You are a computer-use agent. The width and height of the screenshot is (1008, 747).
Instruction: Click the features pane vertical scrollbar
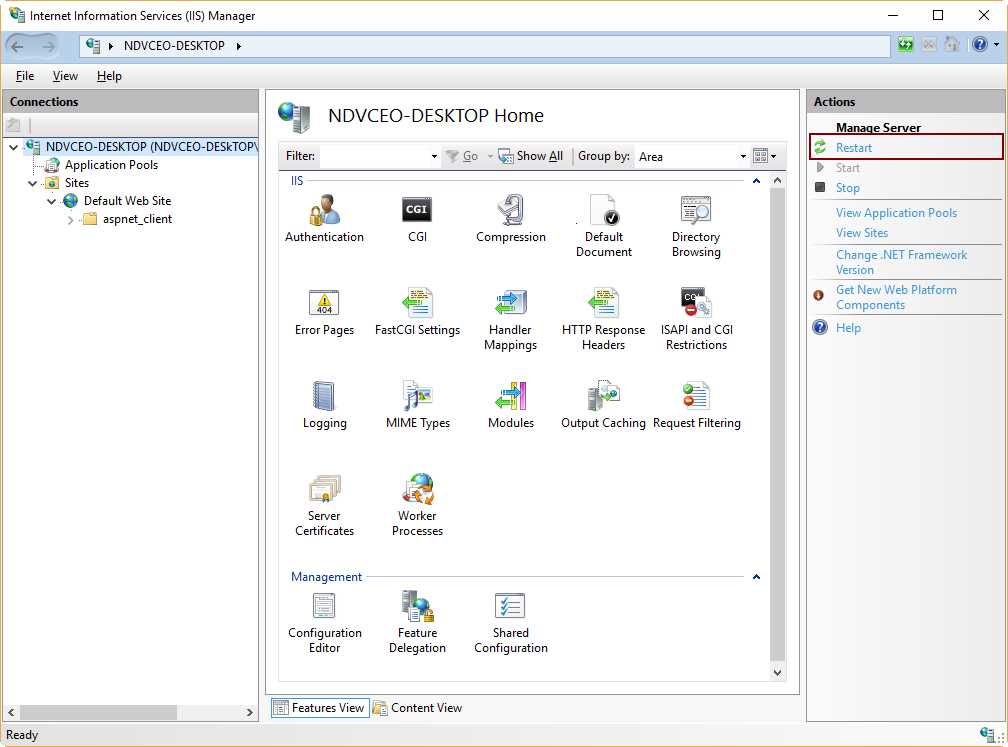tap(777, 420)
